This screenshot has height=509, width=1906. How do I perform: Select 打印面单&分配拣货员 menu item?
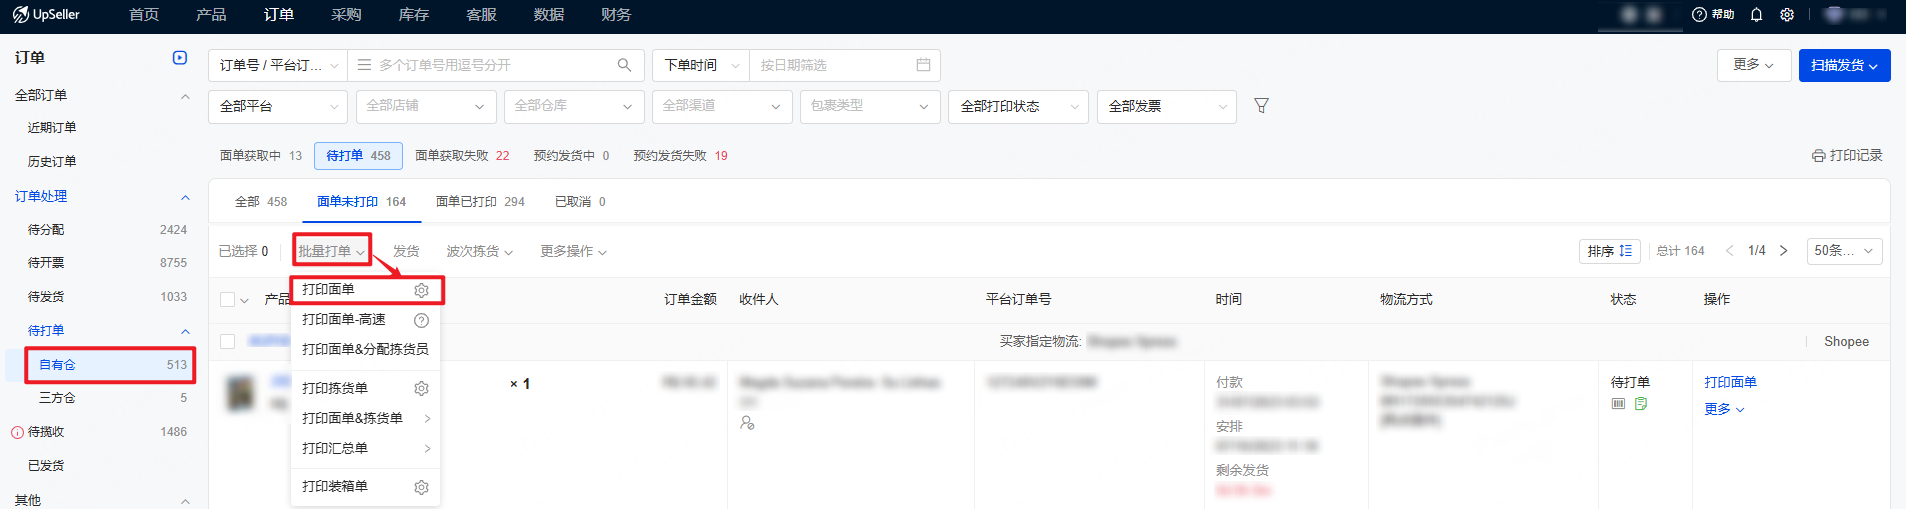365,349
